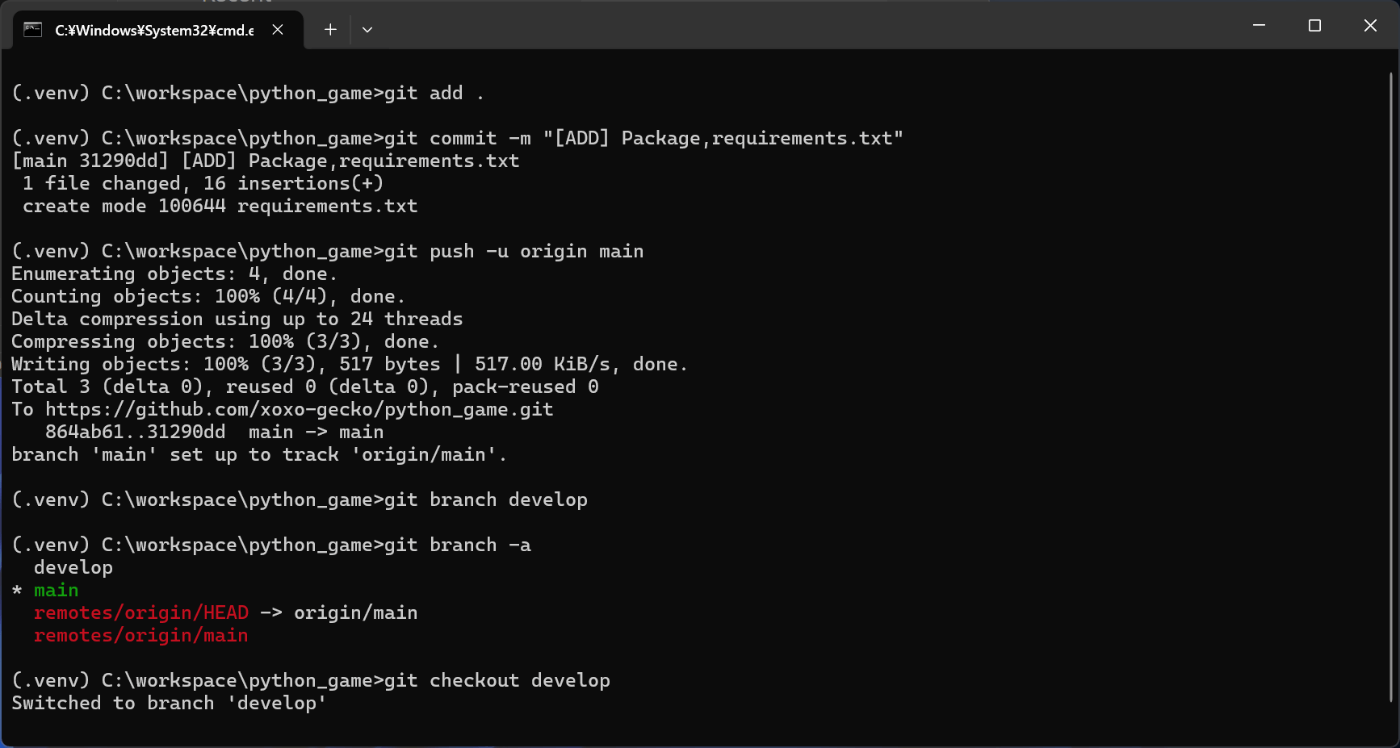Close the terminal window
Image resolution: width=1400 pixels, height=748 pixels.
(x=1370, y=25)
